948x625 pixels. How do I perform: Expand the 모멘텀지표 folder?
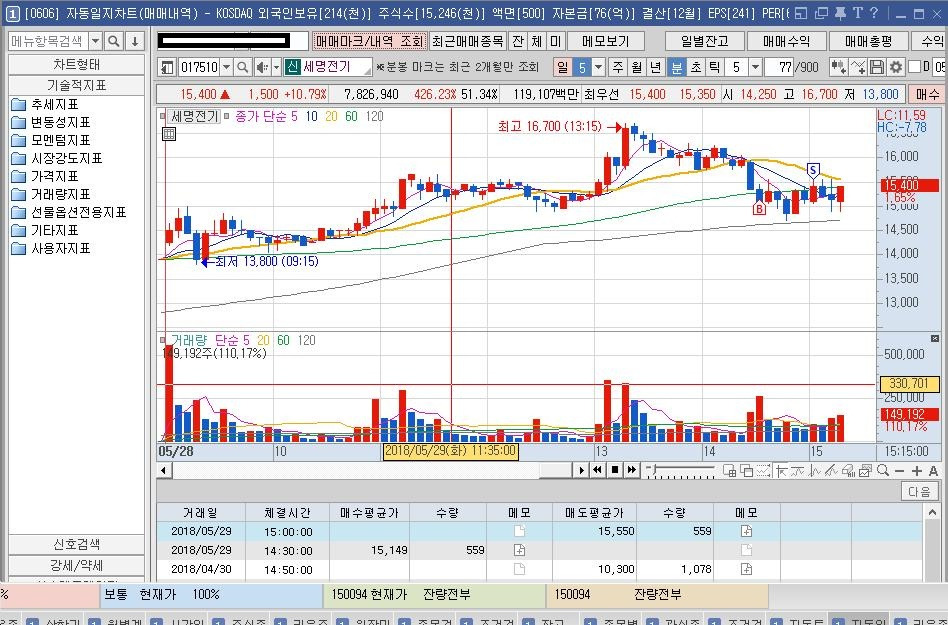[51, 140]
